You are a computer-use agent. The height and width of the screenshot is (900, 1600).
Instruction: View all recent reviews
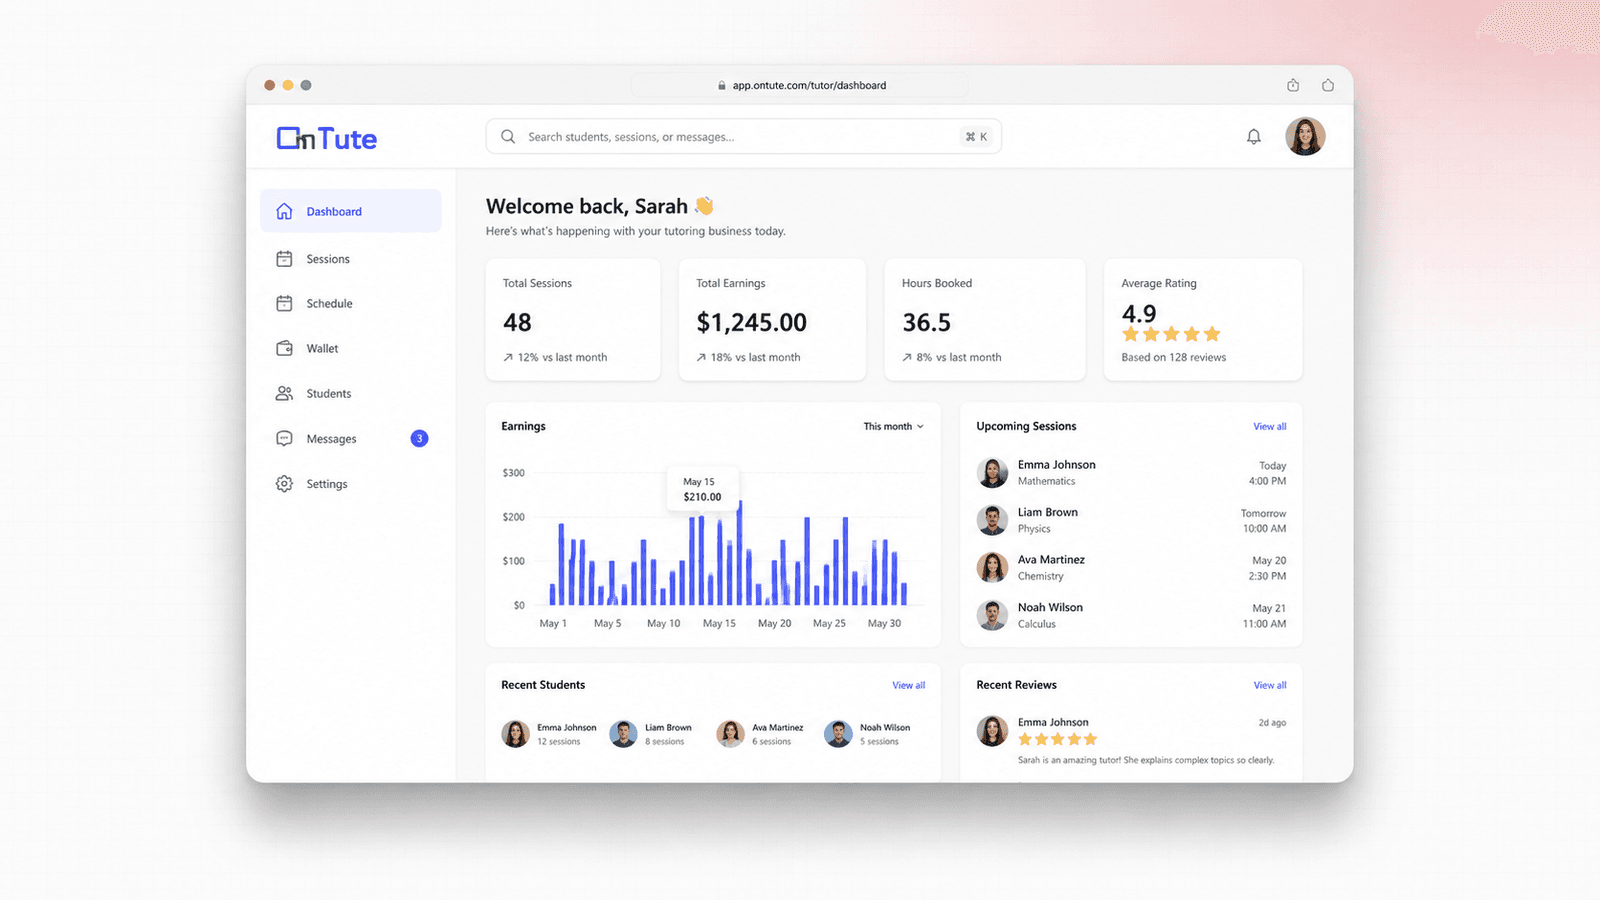1270,685
